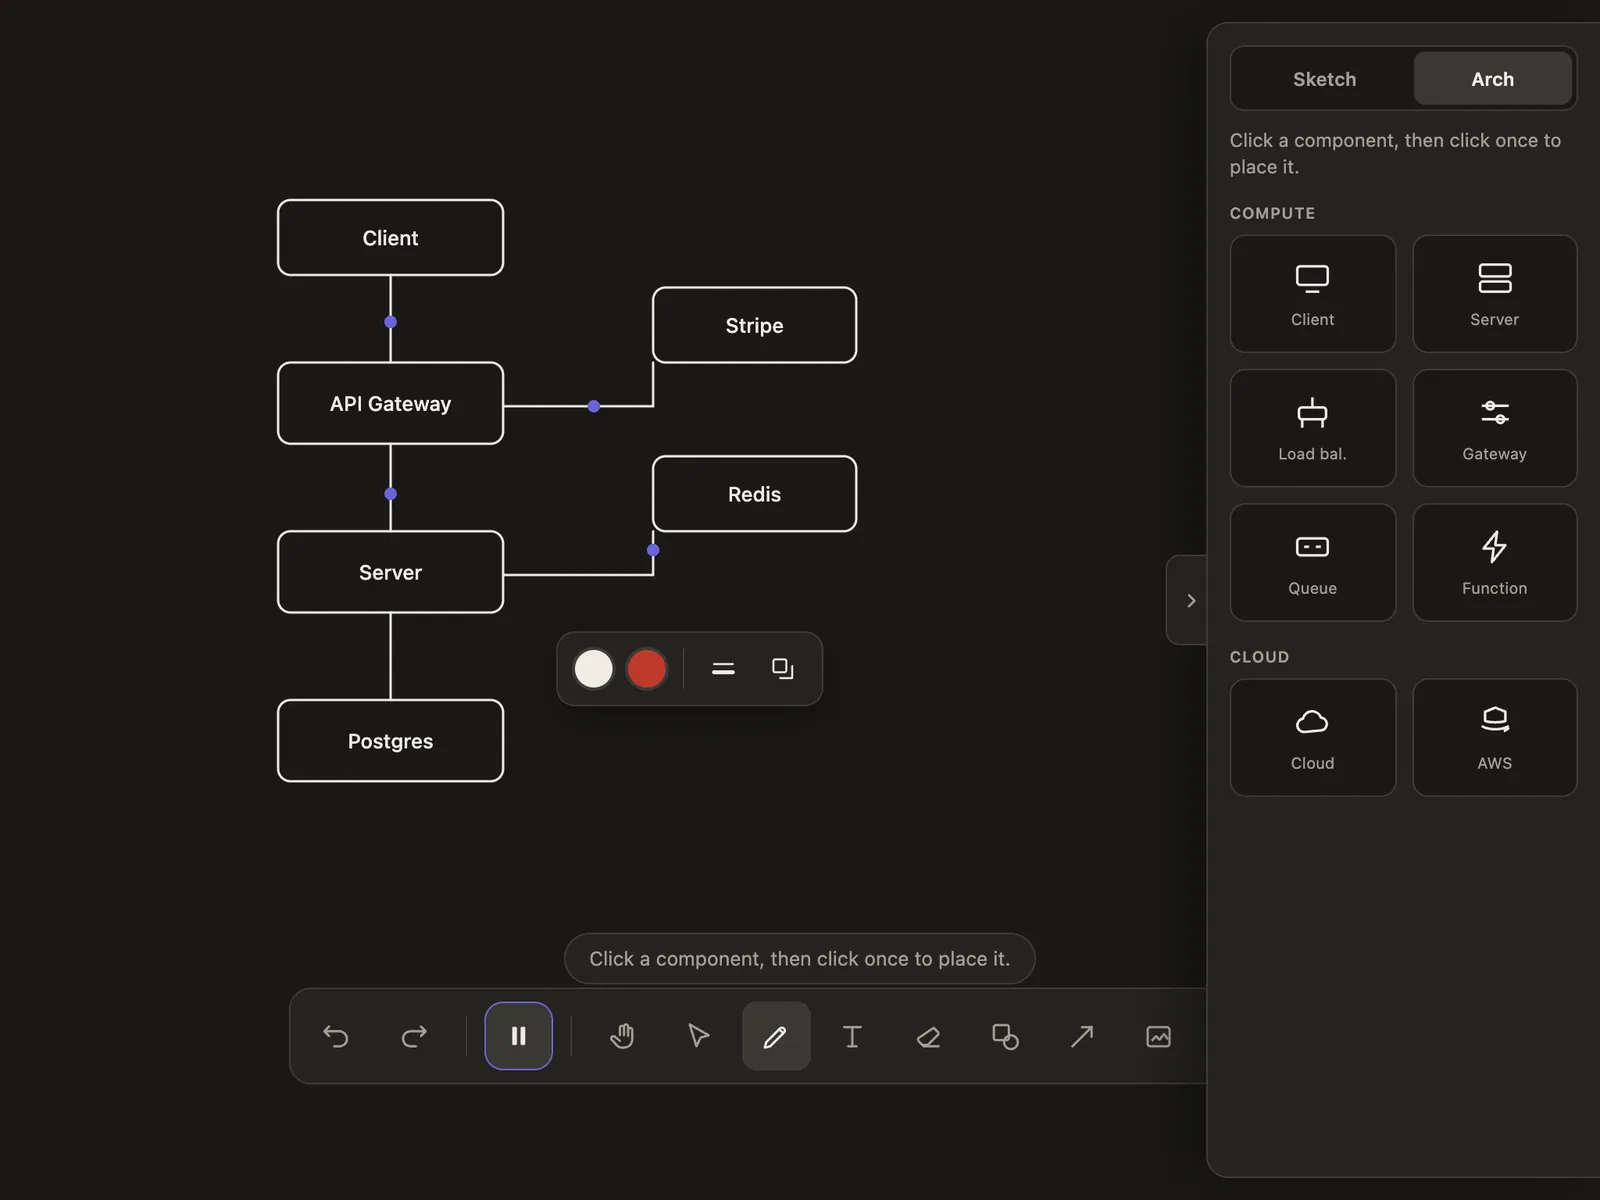Choose the Load bal. component
Screen dimensions: 1600x1200
(1313, 428)
